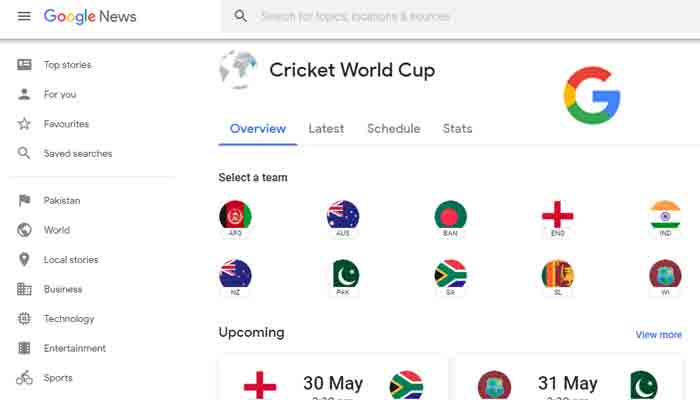Go to the Favourites section
The image size is (700, 400).
click(x=66, y=124)
